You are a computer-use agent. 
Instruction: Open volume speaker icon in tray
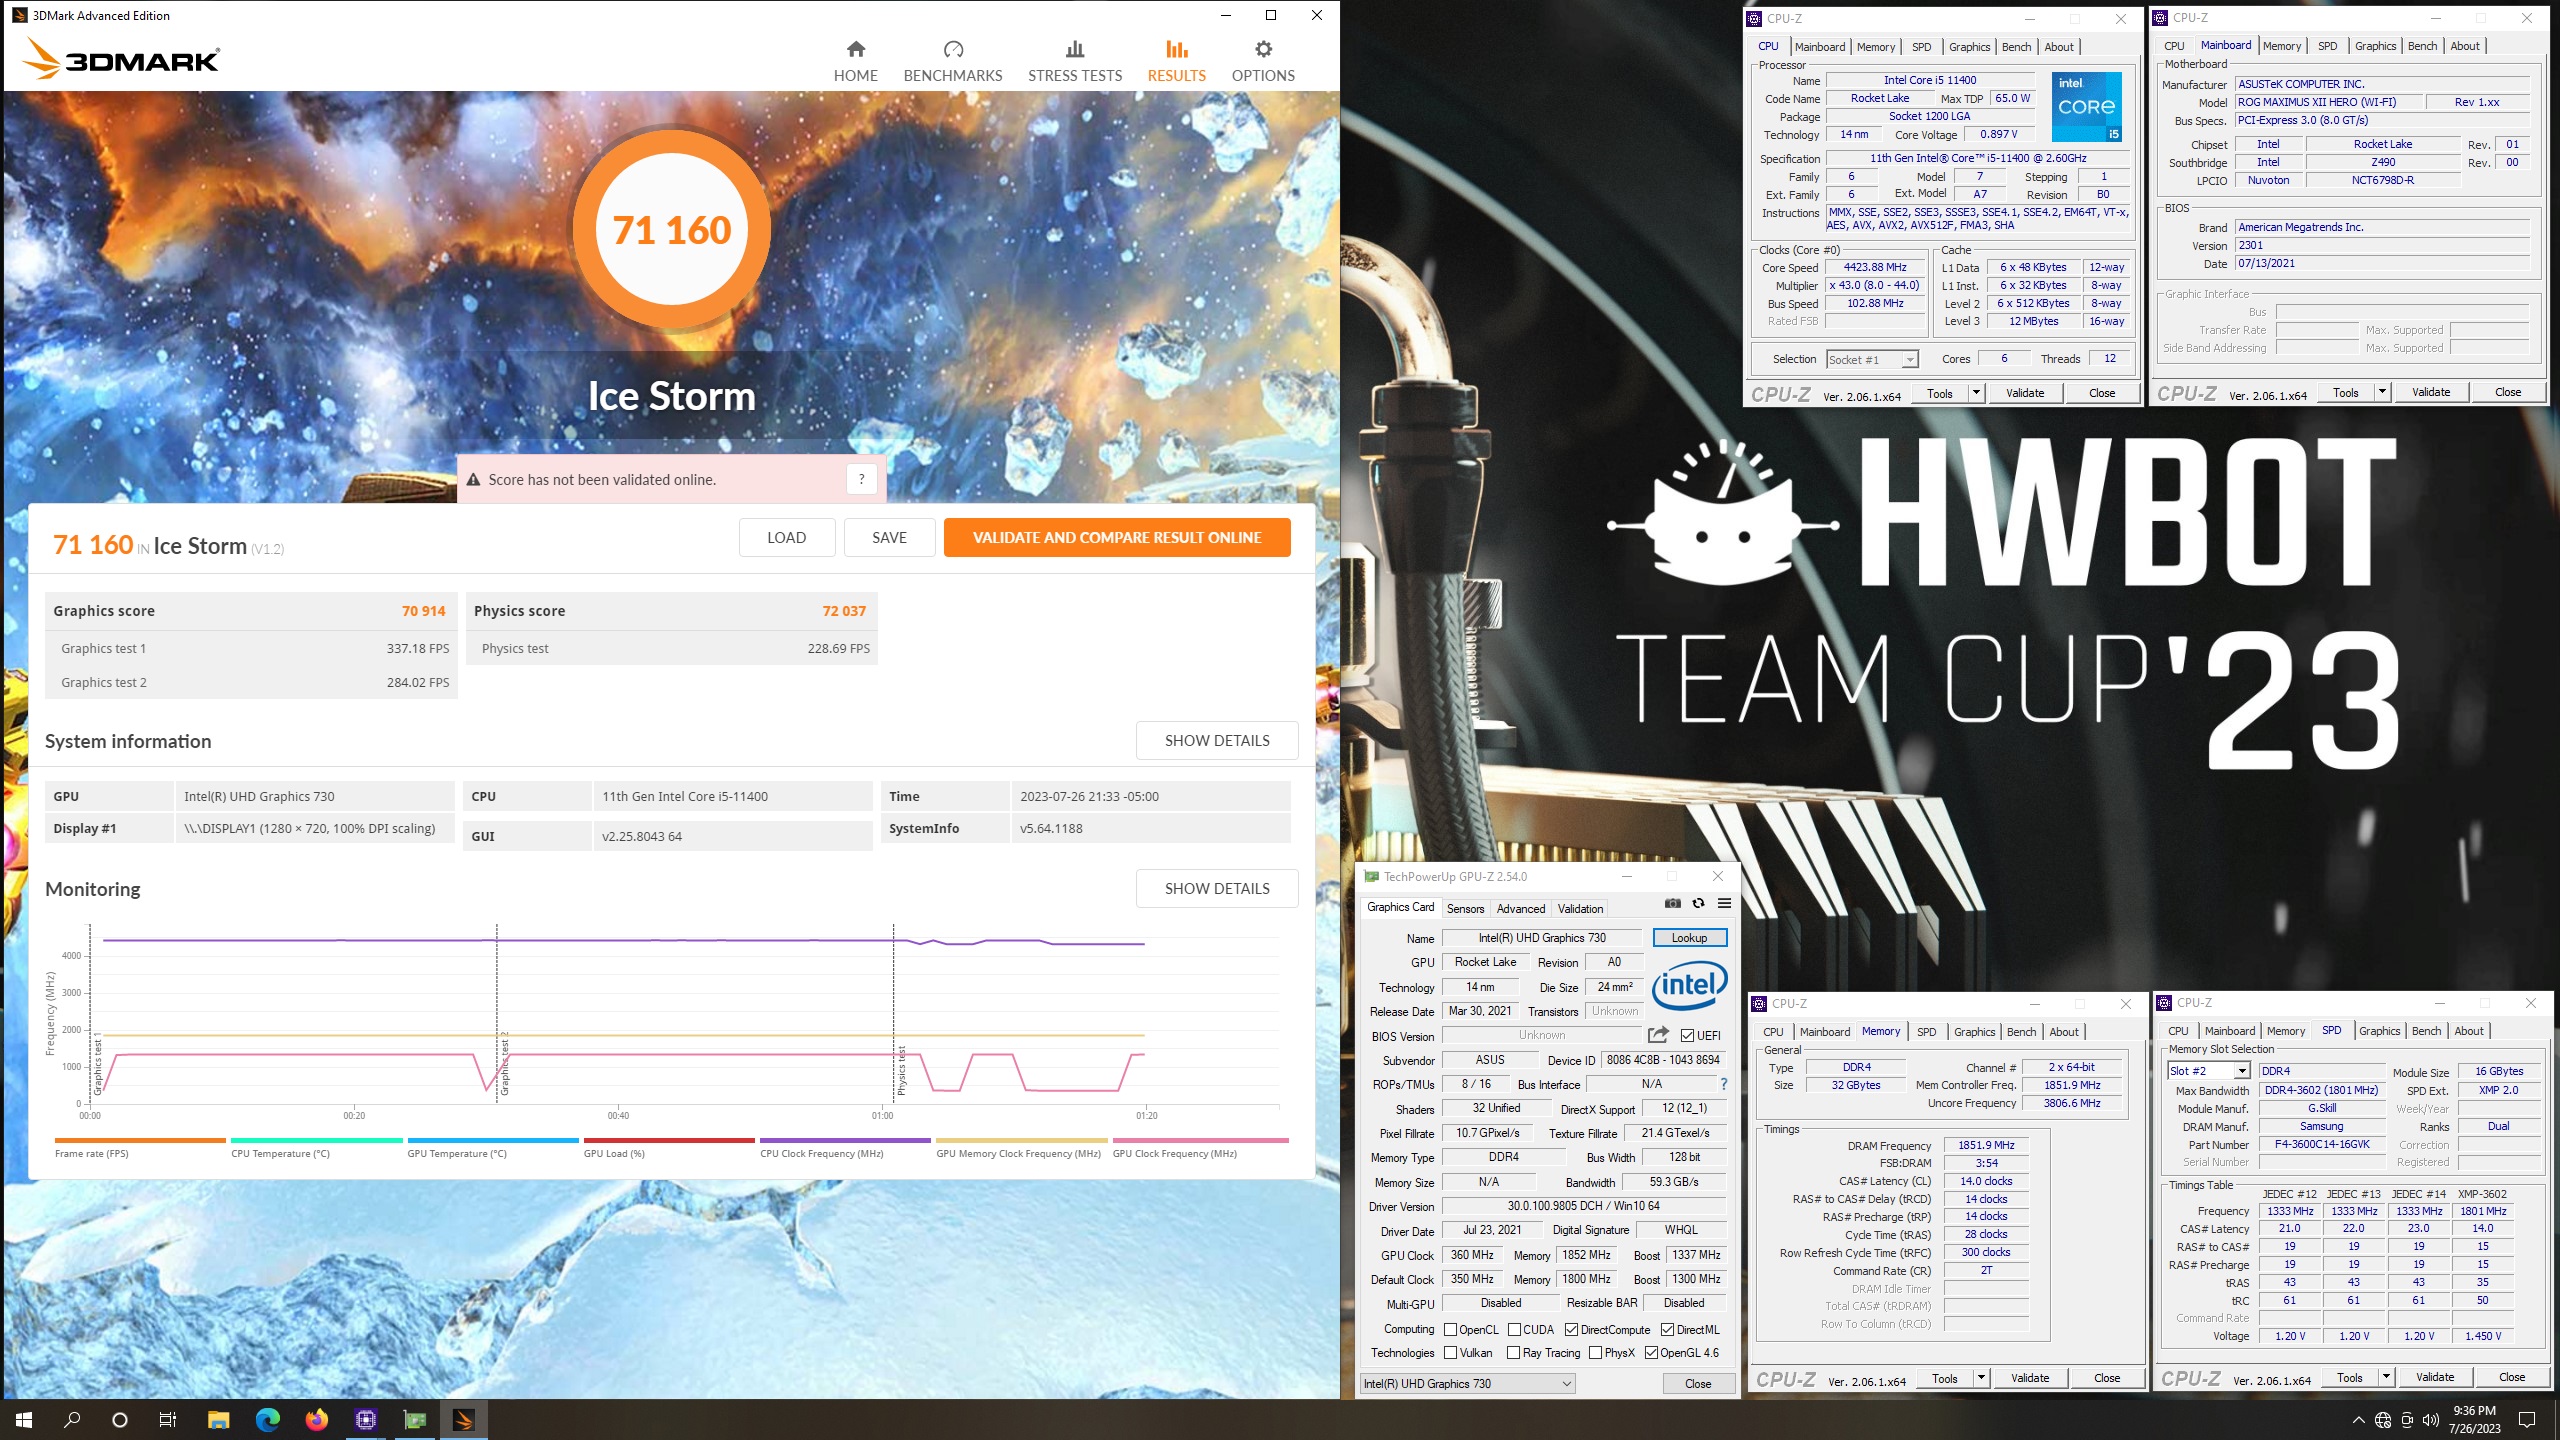(x=2431, y=1420)
